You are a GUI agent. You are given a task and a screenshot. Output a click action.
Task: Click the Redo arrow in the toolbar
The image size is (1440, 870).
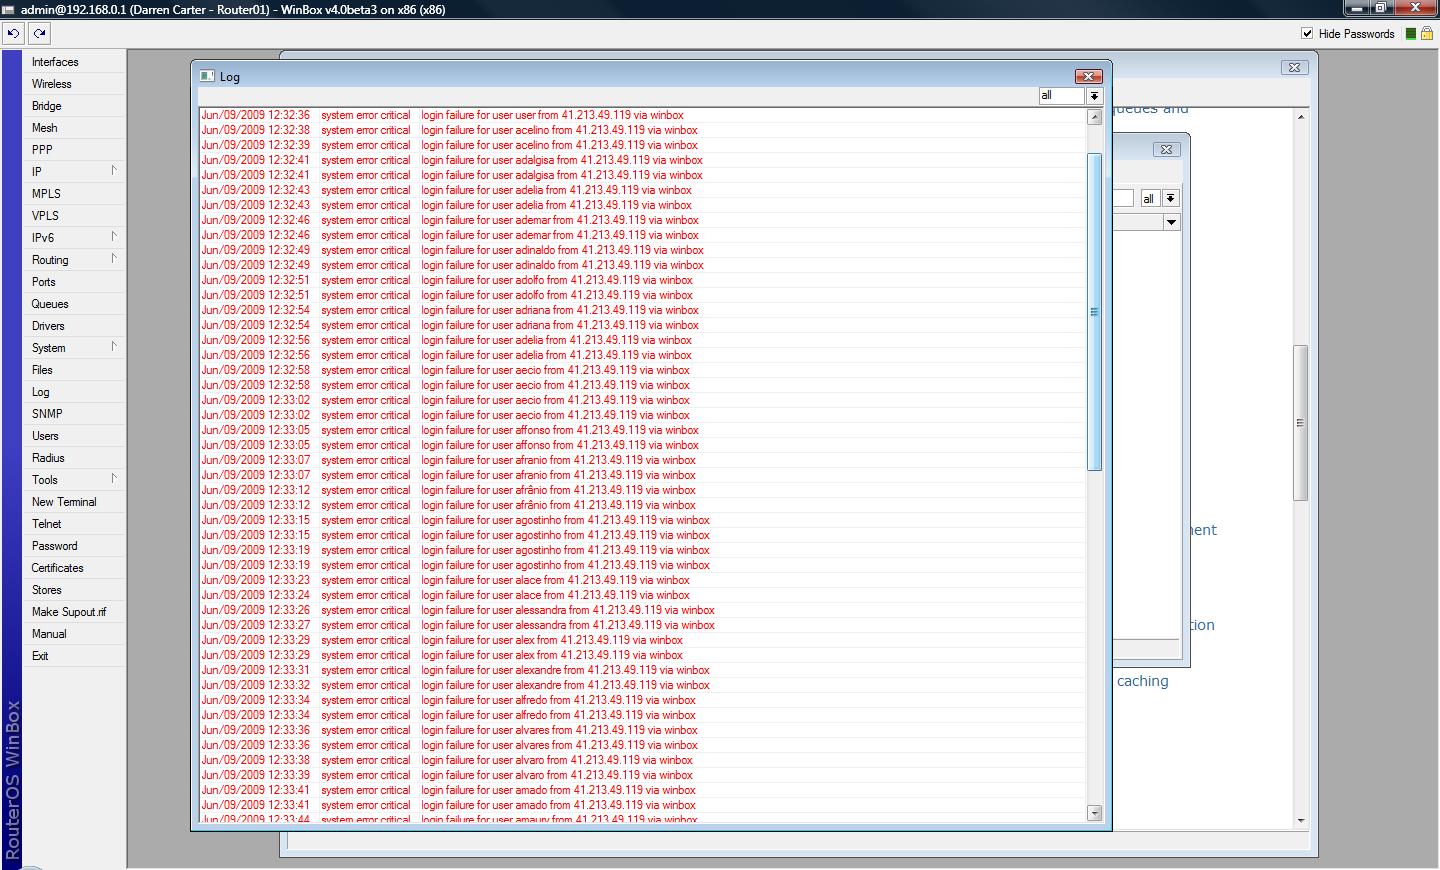pyautogui.click(x=39, y=33)
